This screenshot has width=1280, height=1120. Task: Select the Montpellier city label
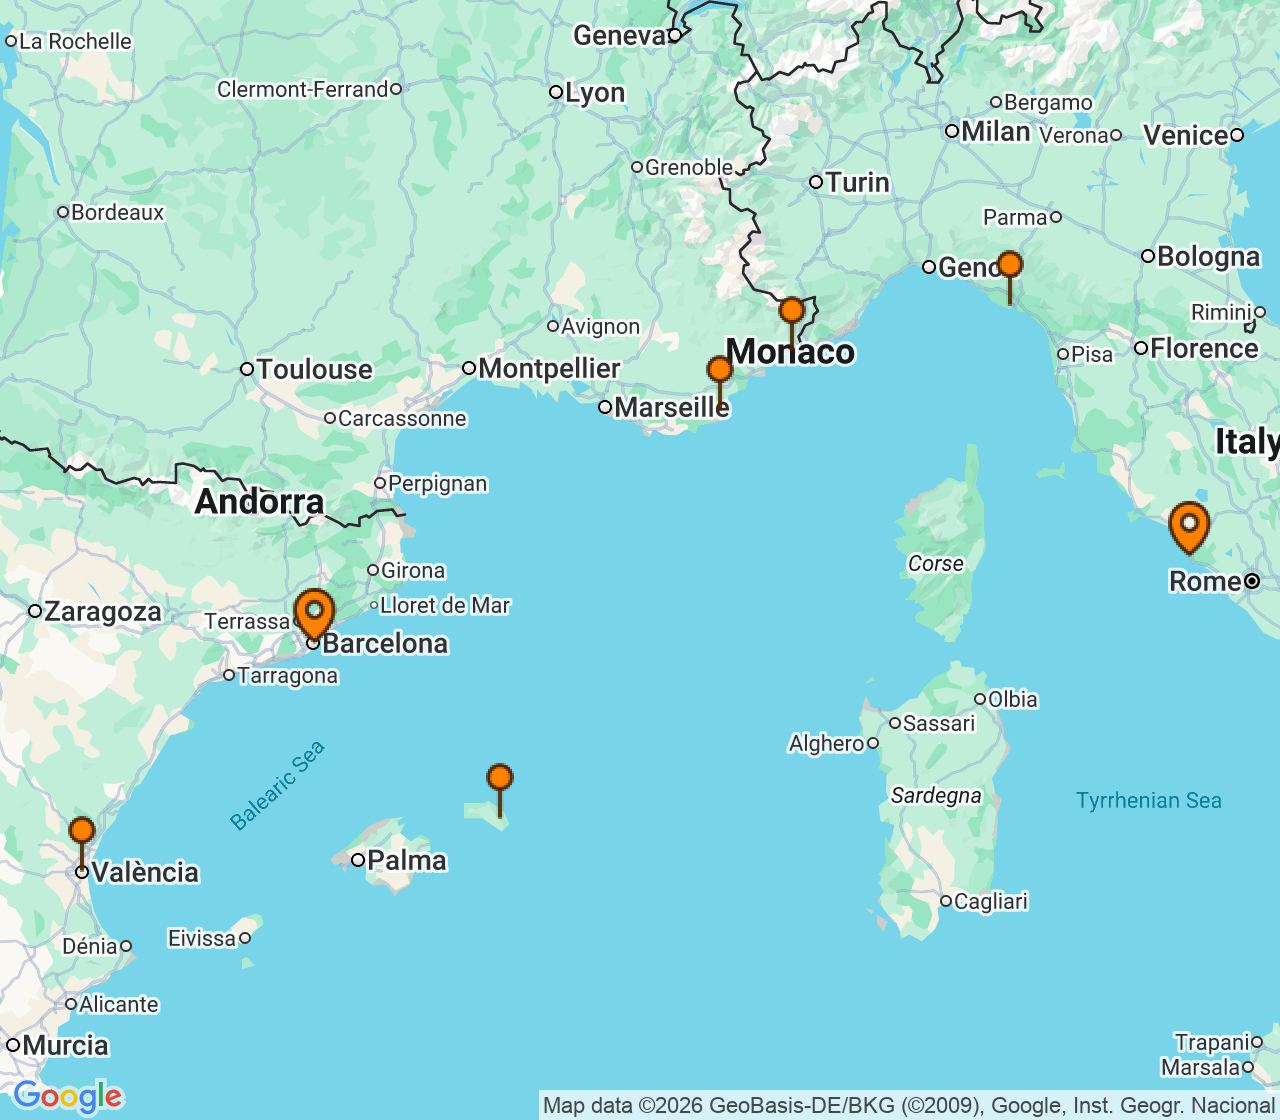(x=549, y=369)
